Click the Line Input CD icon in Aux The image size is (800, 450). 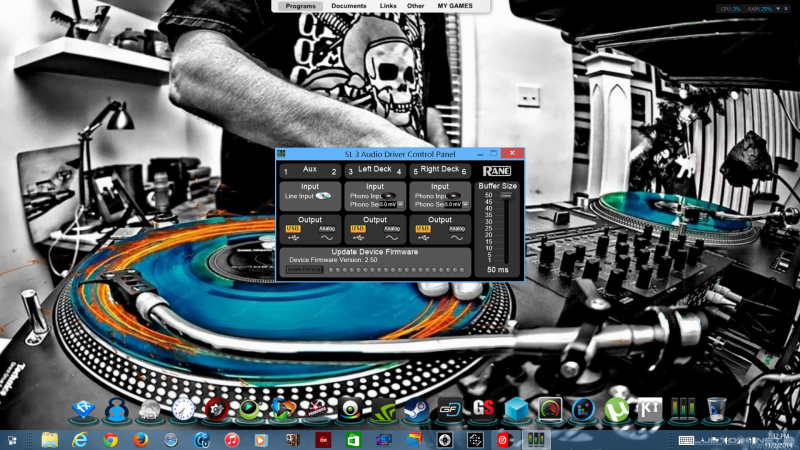(323, 196)
